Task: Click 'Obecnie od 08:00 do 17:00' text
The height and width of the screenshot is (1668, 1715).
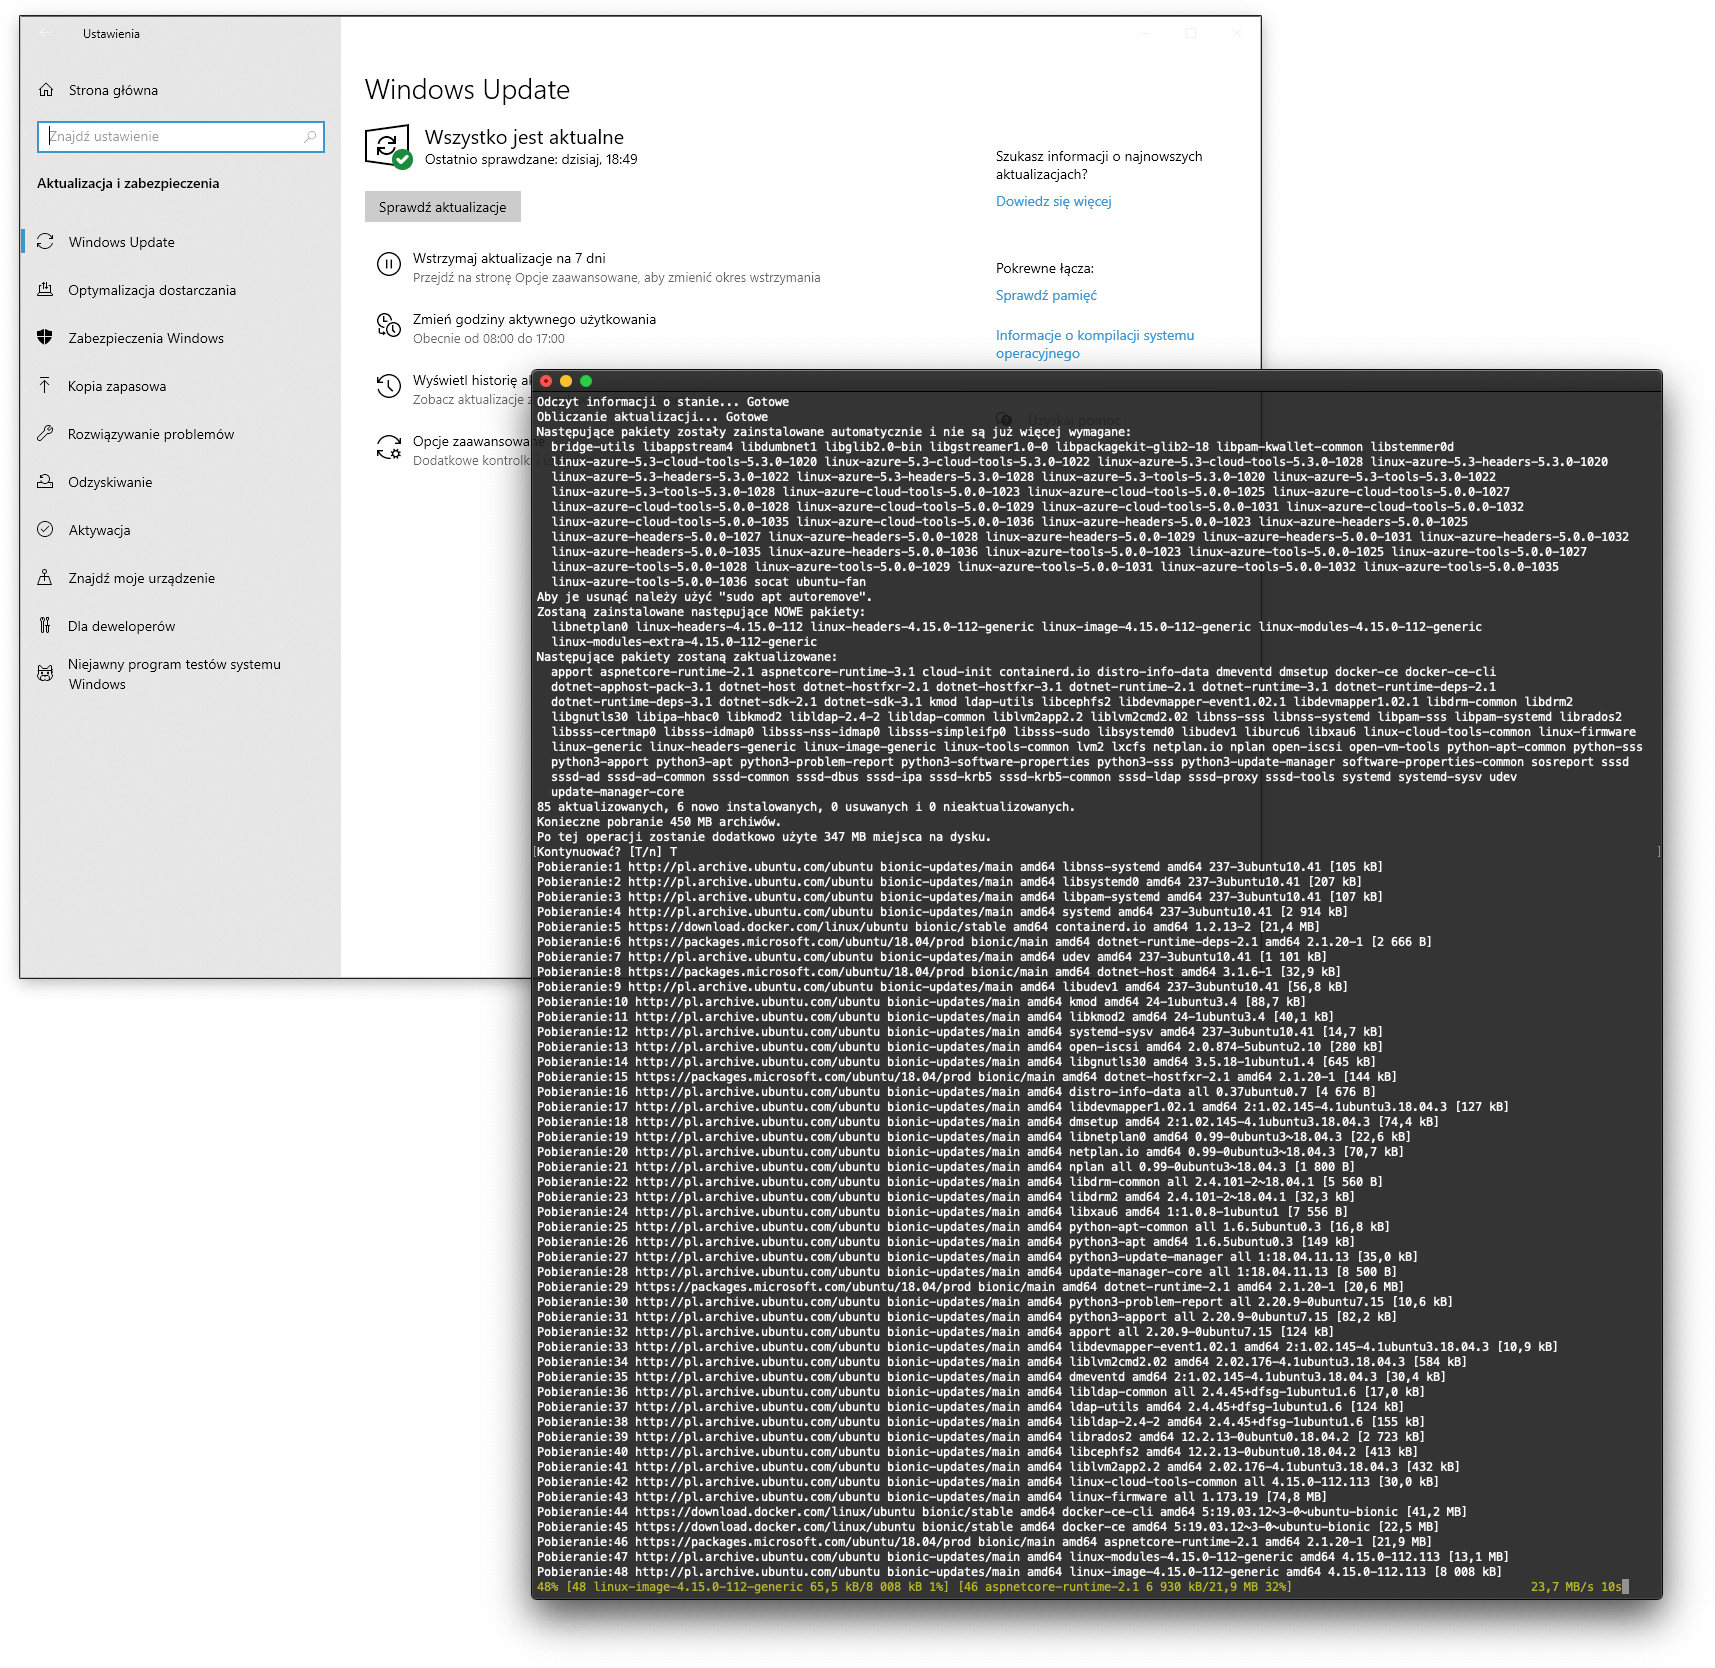Action: (489, 338)
